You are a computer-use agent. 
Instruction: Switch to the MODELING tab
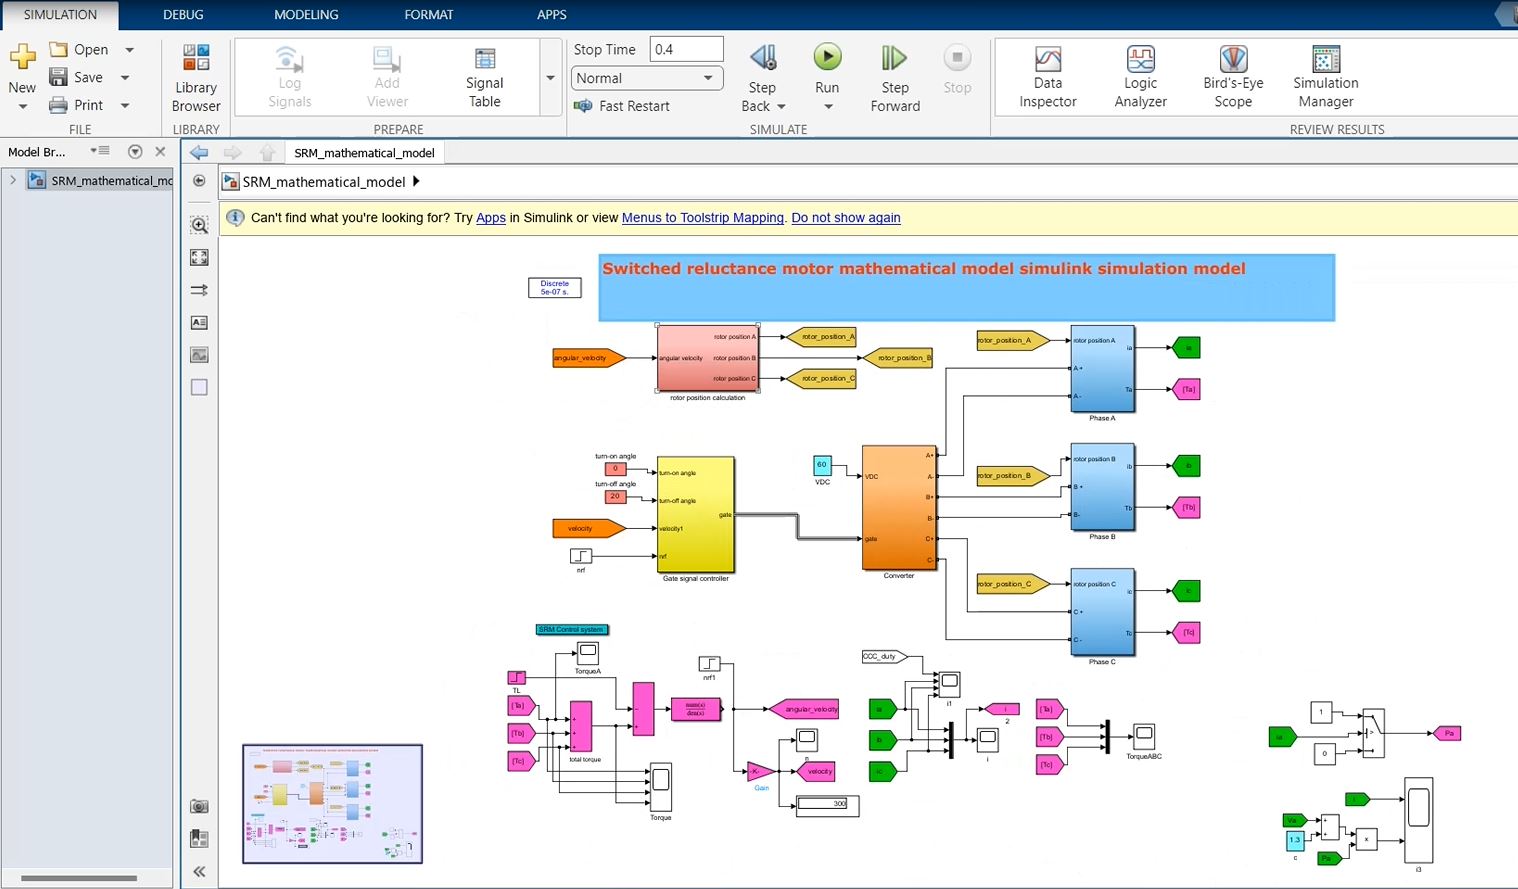click(x=306, y=15)
